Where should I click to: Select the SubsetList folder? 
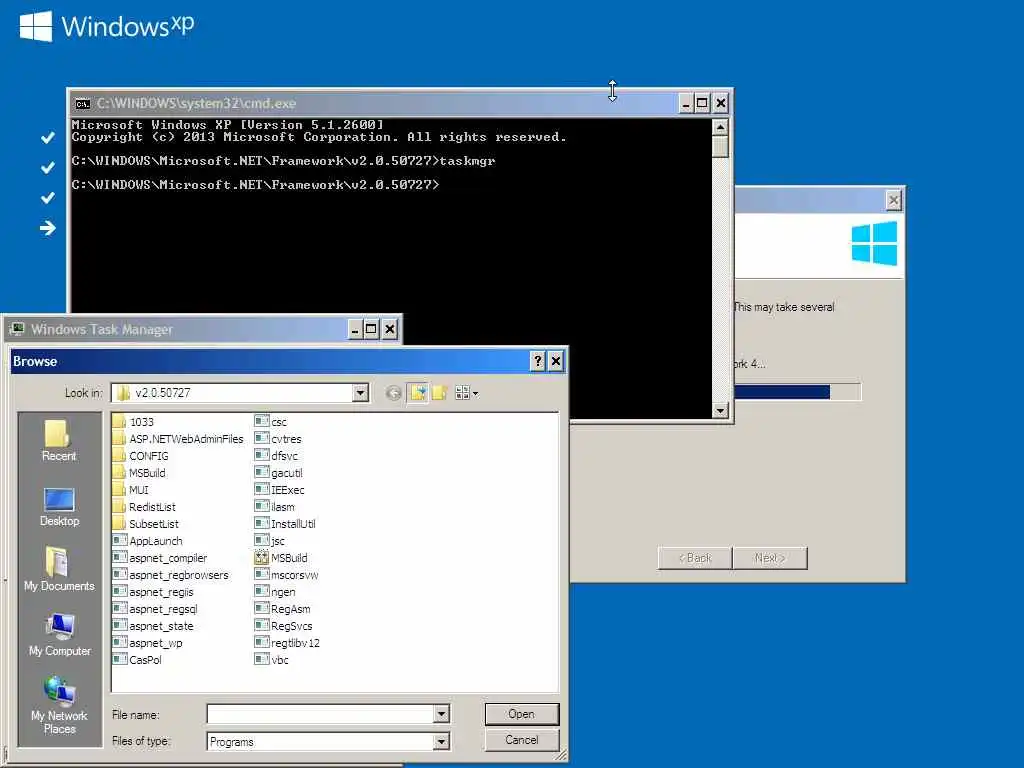pos(146,524)
